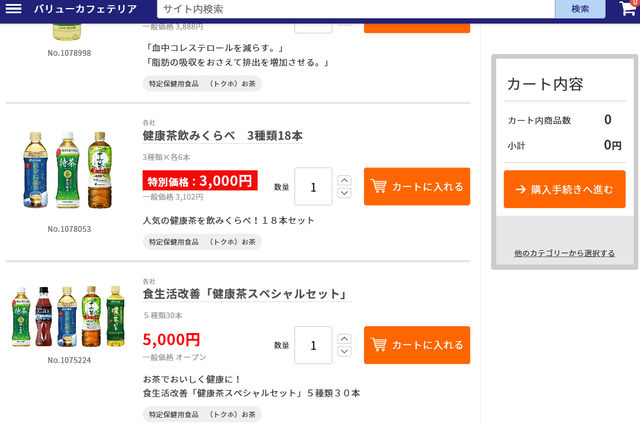Click バリューカフェテリア site logo text
The height and width of the screenshot is (424, 640).
[85, 9]
